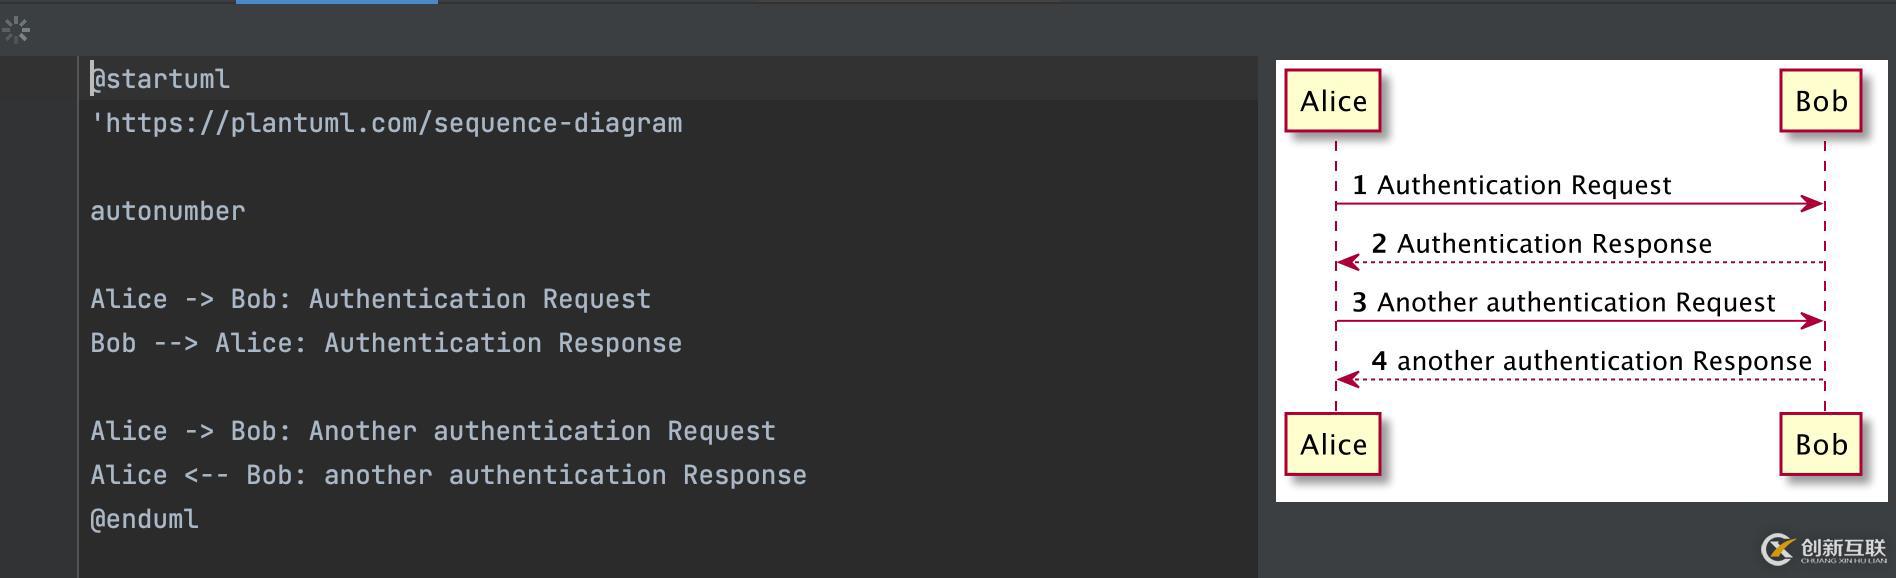This screenshot has height=578, width=1896.
Task: Click diagram message '3 Another authentication Request'
Action: pyautogui.click(x=1563, y=303)
